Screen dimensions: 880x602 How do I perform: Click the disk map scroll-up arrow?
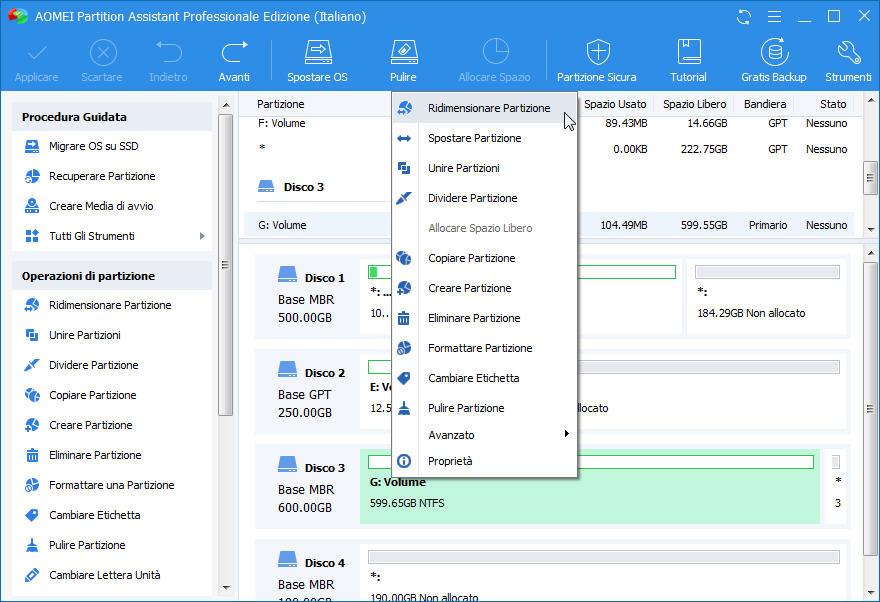coord(870,254)
